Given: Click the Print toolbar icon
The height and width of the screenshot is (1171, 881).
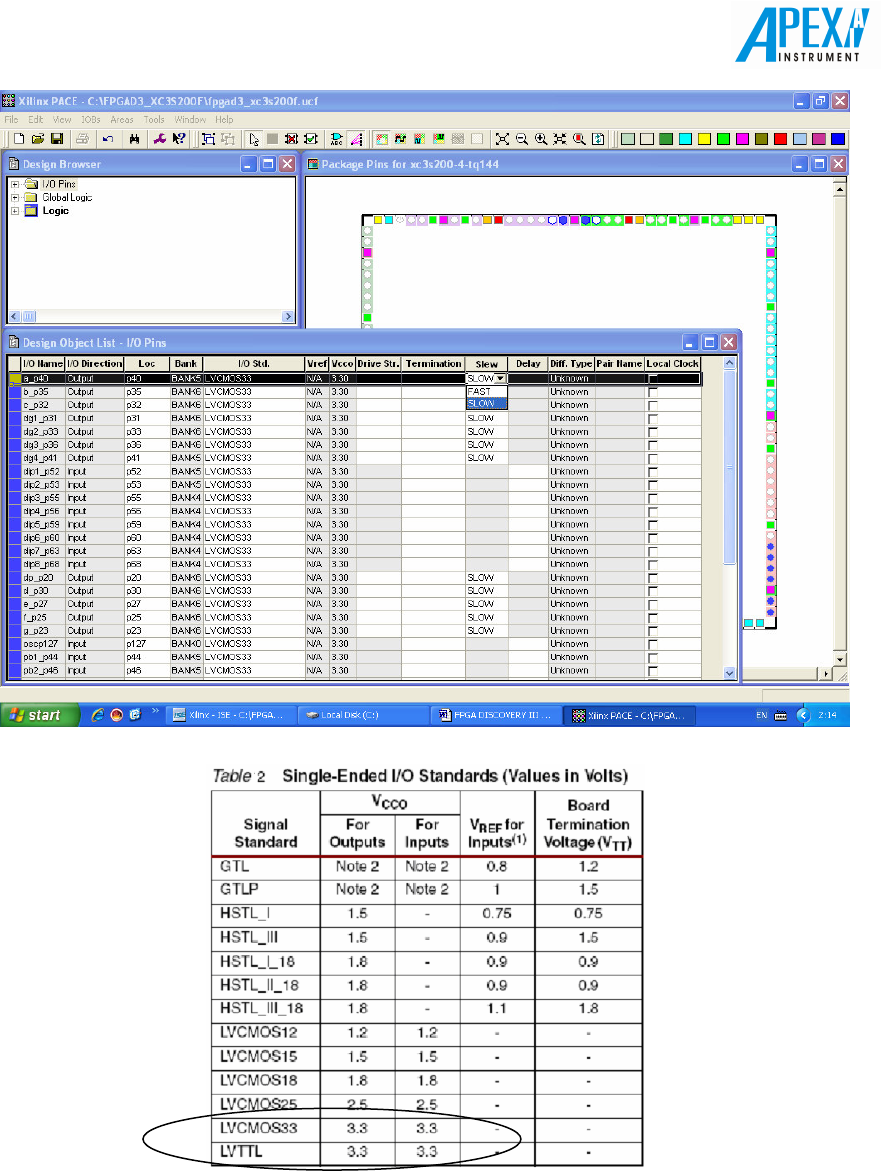Looking at the screenshot, I should click(x=83, y=139).
